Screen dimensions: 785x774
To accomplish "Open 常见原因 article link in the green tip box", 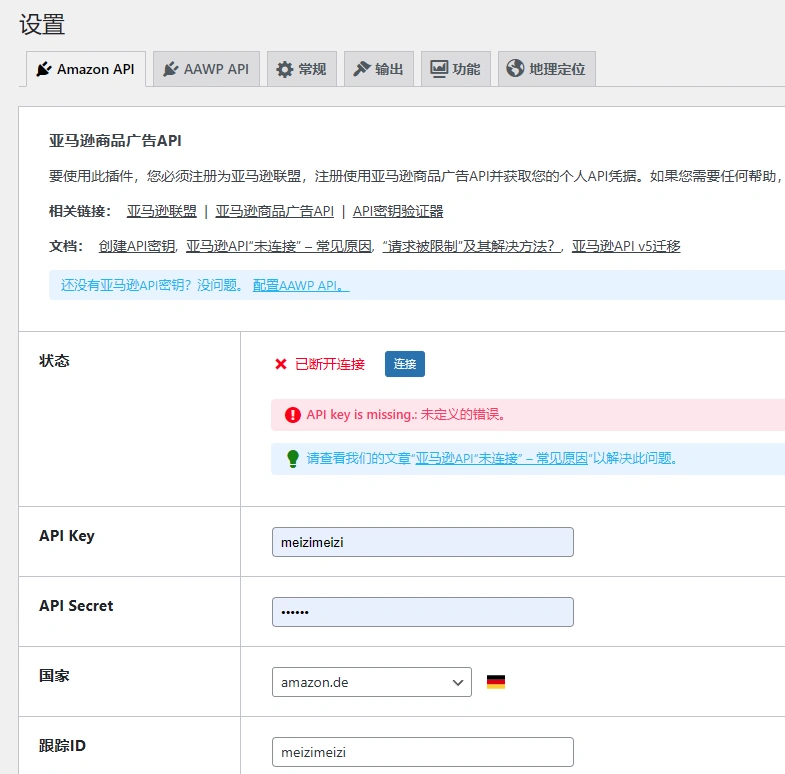I will click(x=501, y=459).
